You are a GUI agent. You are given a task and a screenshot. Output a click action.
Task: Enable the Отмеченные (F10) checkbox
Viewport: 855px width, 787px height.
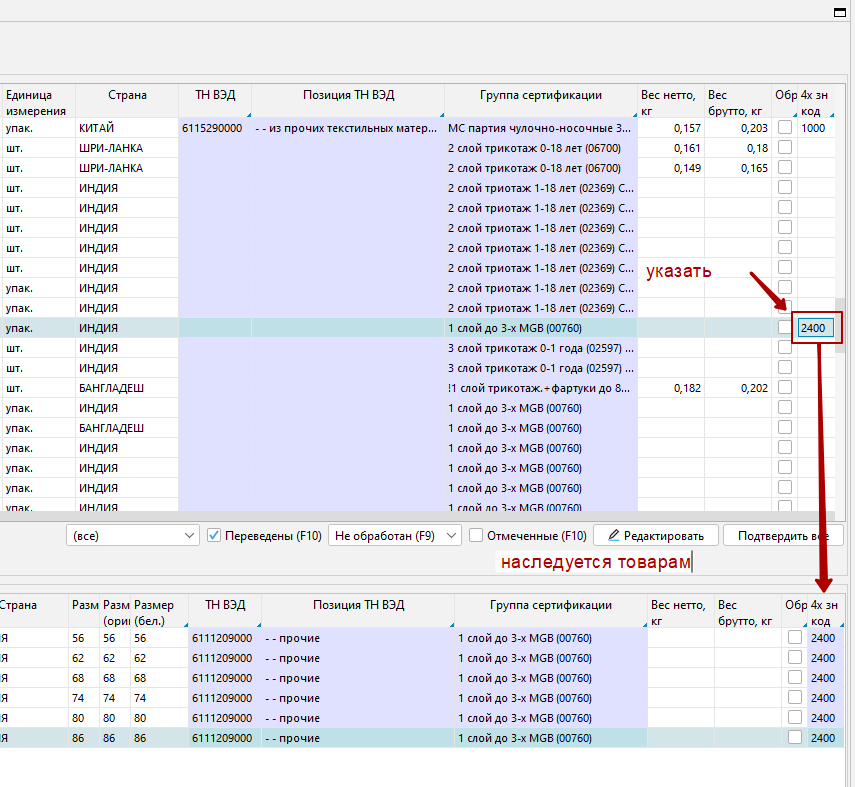[476, 536]
